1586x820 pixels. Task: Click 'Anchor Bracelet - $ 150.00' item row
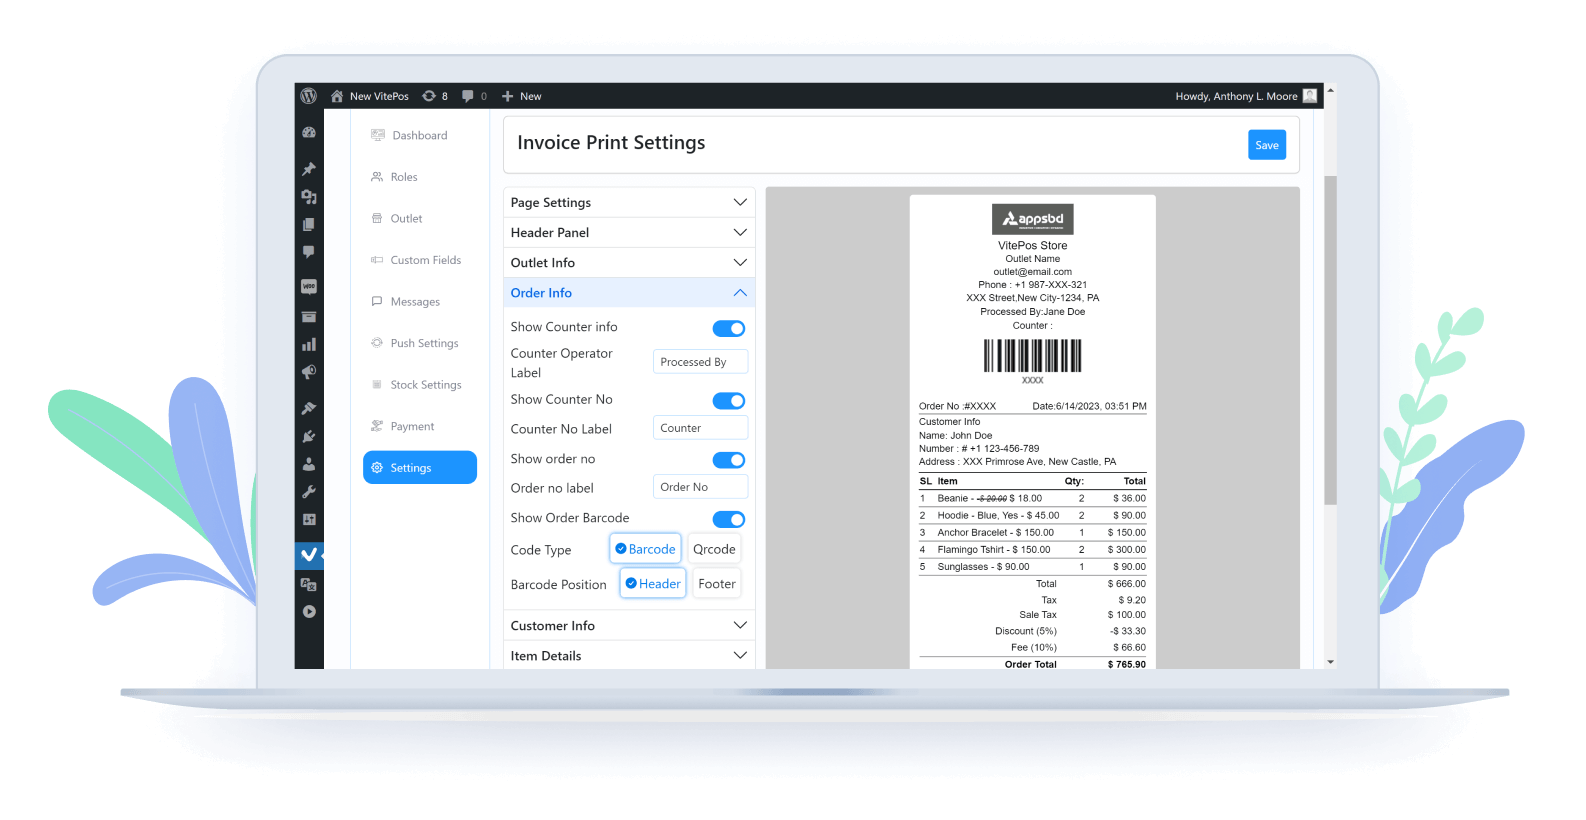1032,533
